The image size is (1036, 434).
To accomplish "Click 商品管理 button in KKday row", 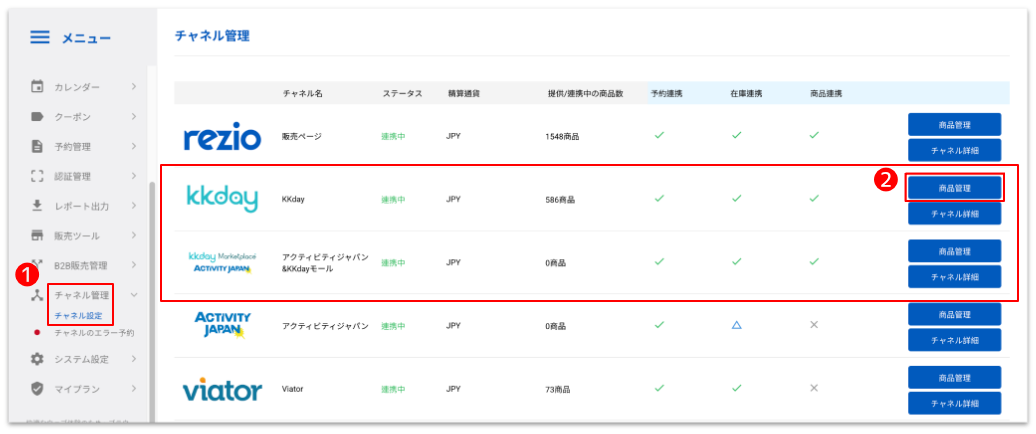I will click(x=954, y=188).
